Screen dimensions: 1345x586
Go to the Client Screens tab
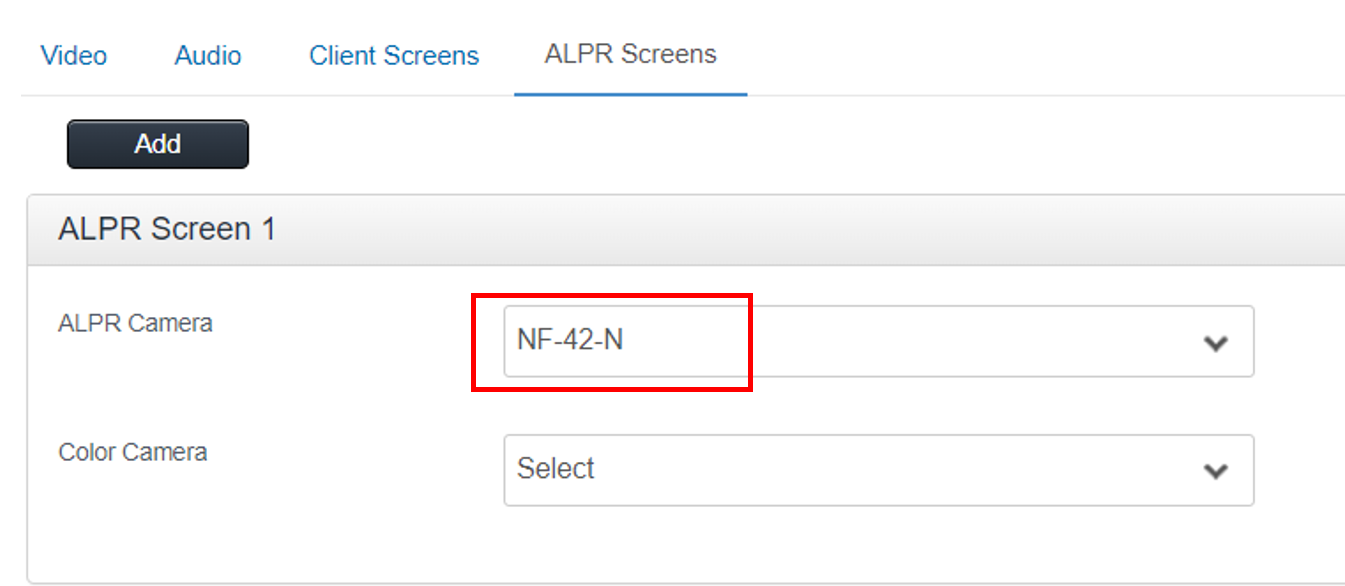click(394, 55)
